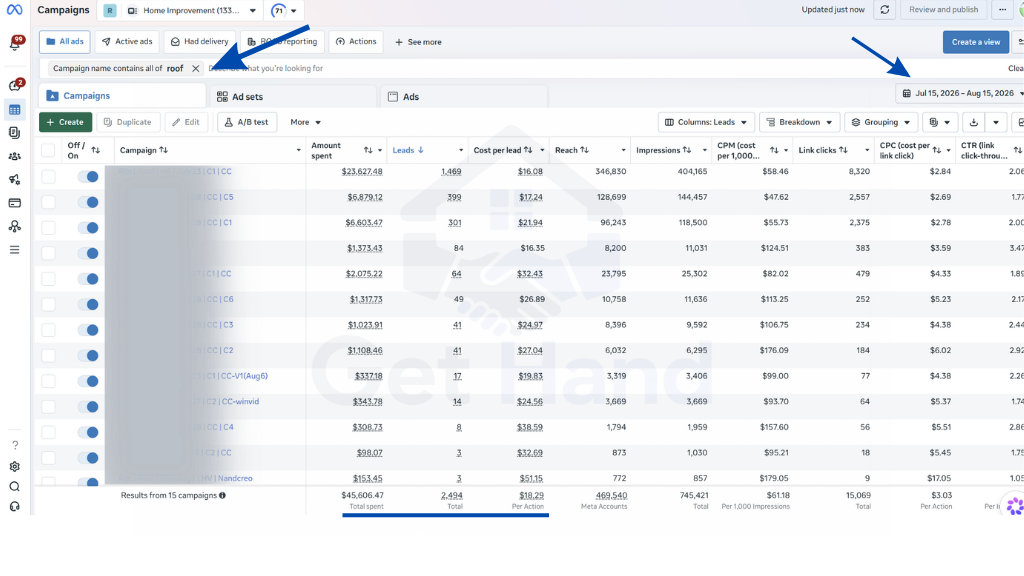Toggle off the $1,108.46 campaign switch

[88, 355]
